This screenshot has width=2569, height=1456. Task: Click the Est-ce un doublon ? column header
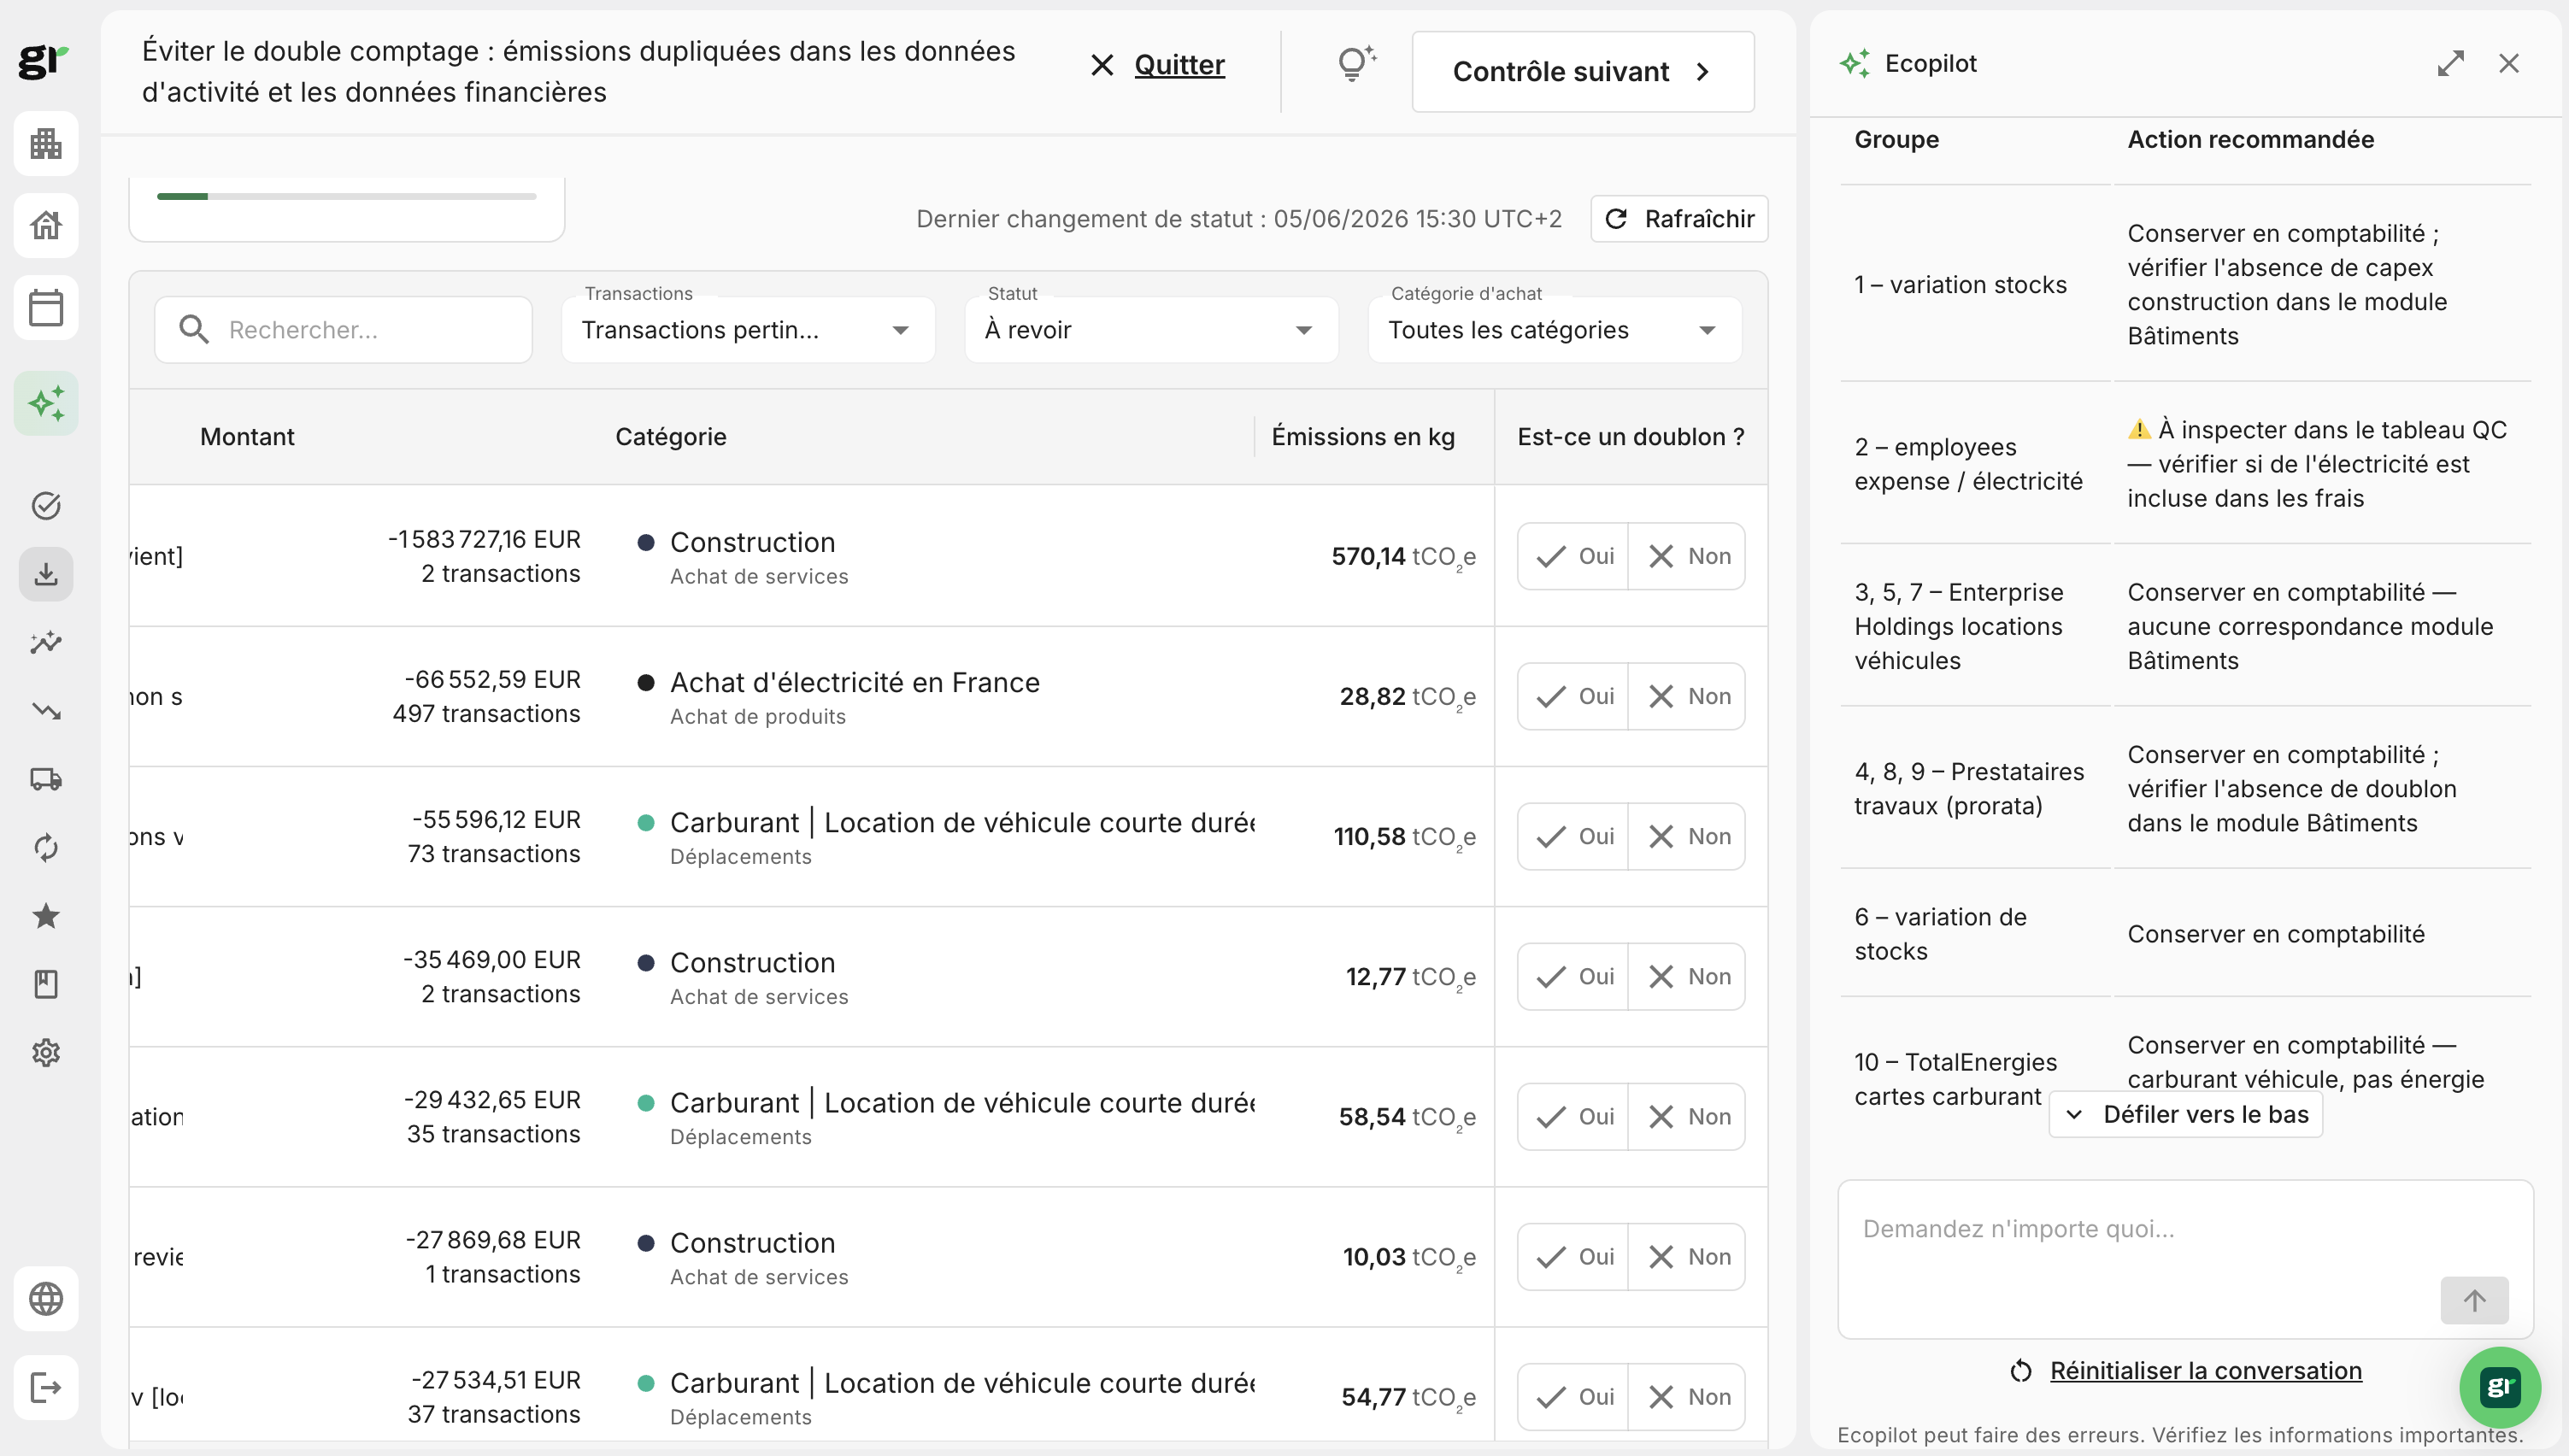pyautogui.click(x=1631, y=437)
